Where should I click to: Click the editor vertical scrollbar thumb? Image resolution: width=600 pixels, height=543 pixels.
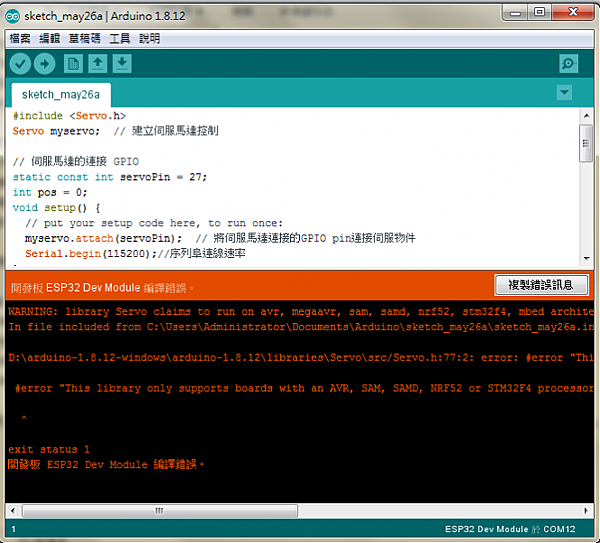[x=586, y=143]
